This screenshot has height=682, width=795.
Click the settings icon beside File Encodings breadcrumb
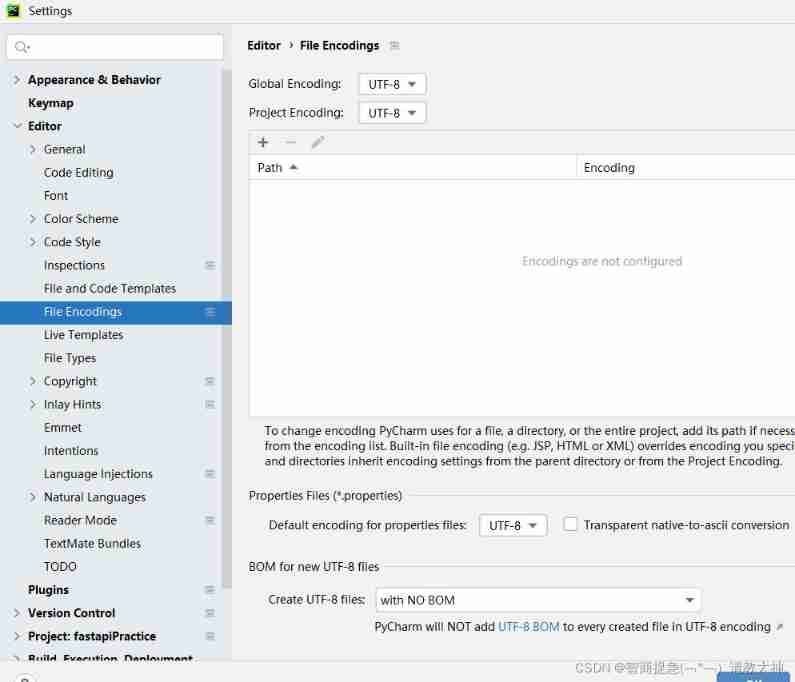tap(394, 46)
